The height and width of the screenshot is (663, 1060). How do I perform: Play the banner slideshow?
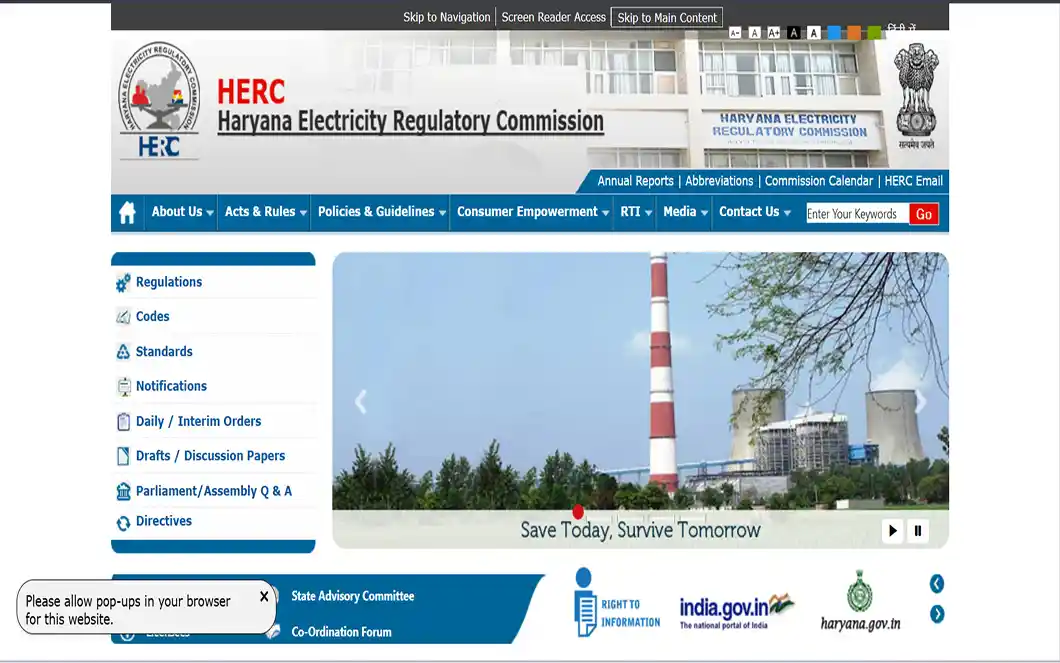click(x=892, y=531)
